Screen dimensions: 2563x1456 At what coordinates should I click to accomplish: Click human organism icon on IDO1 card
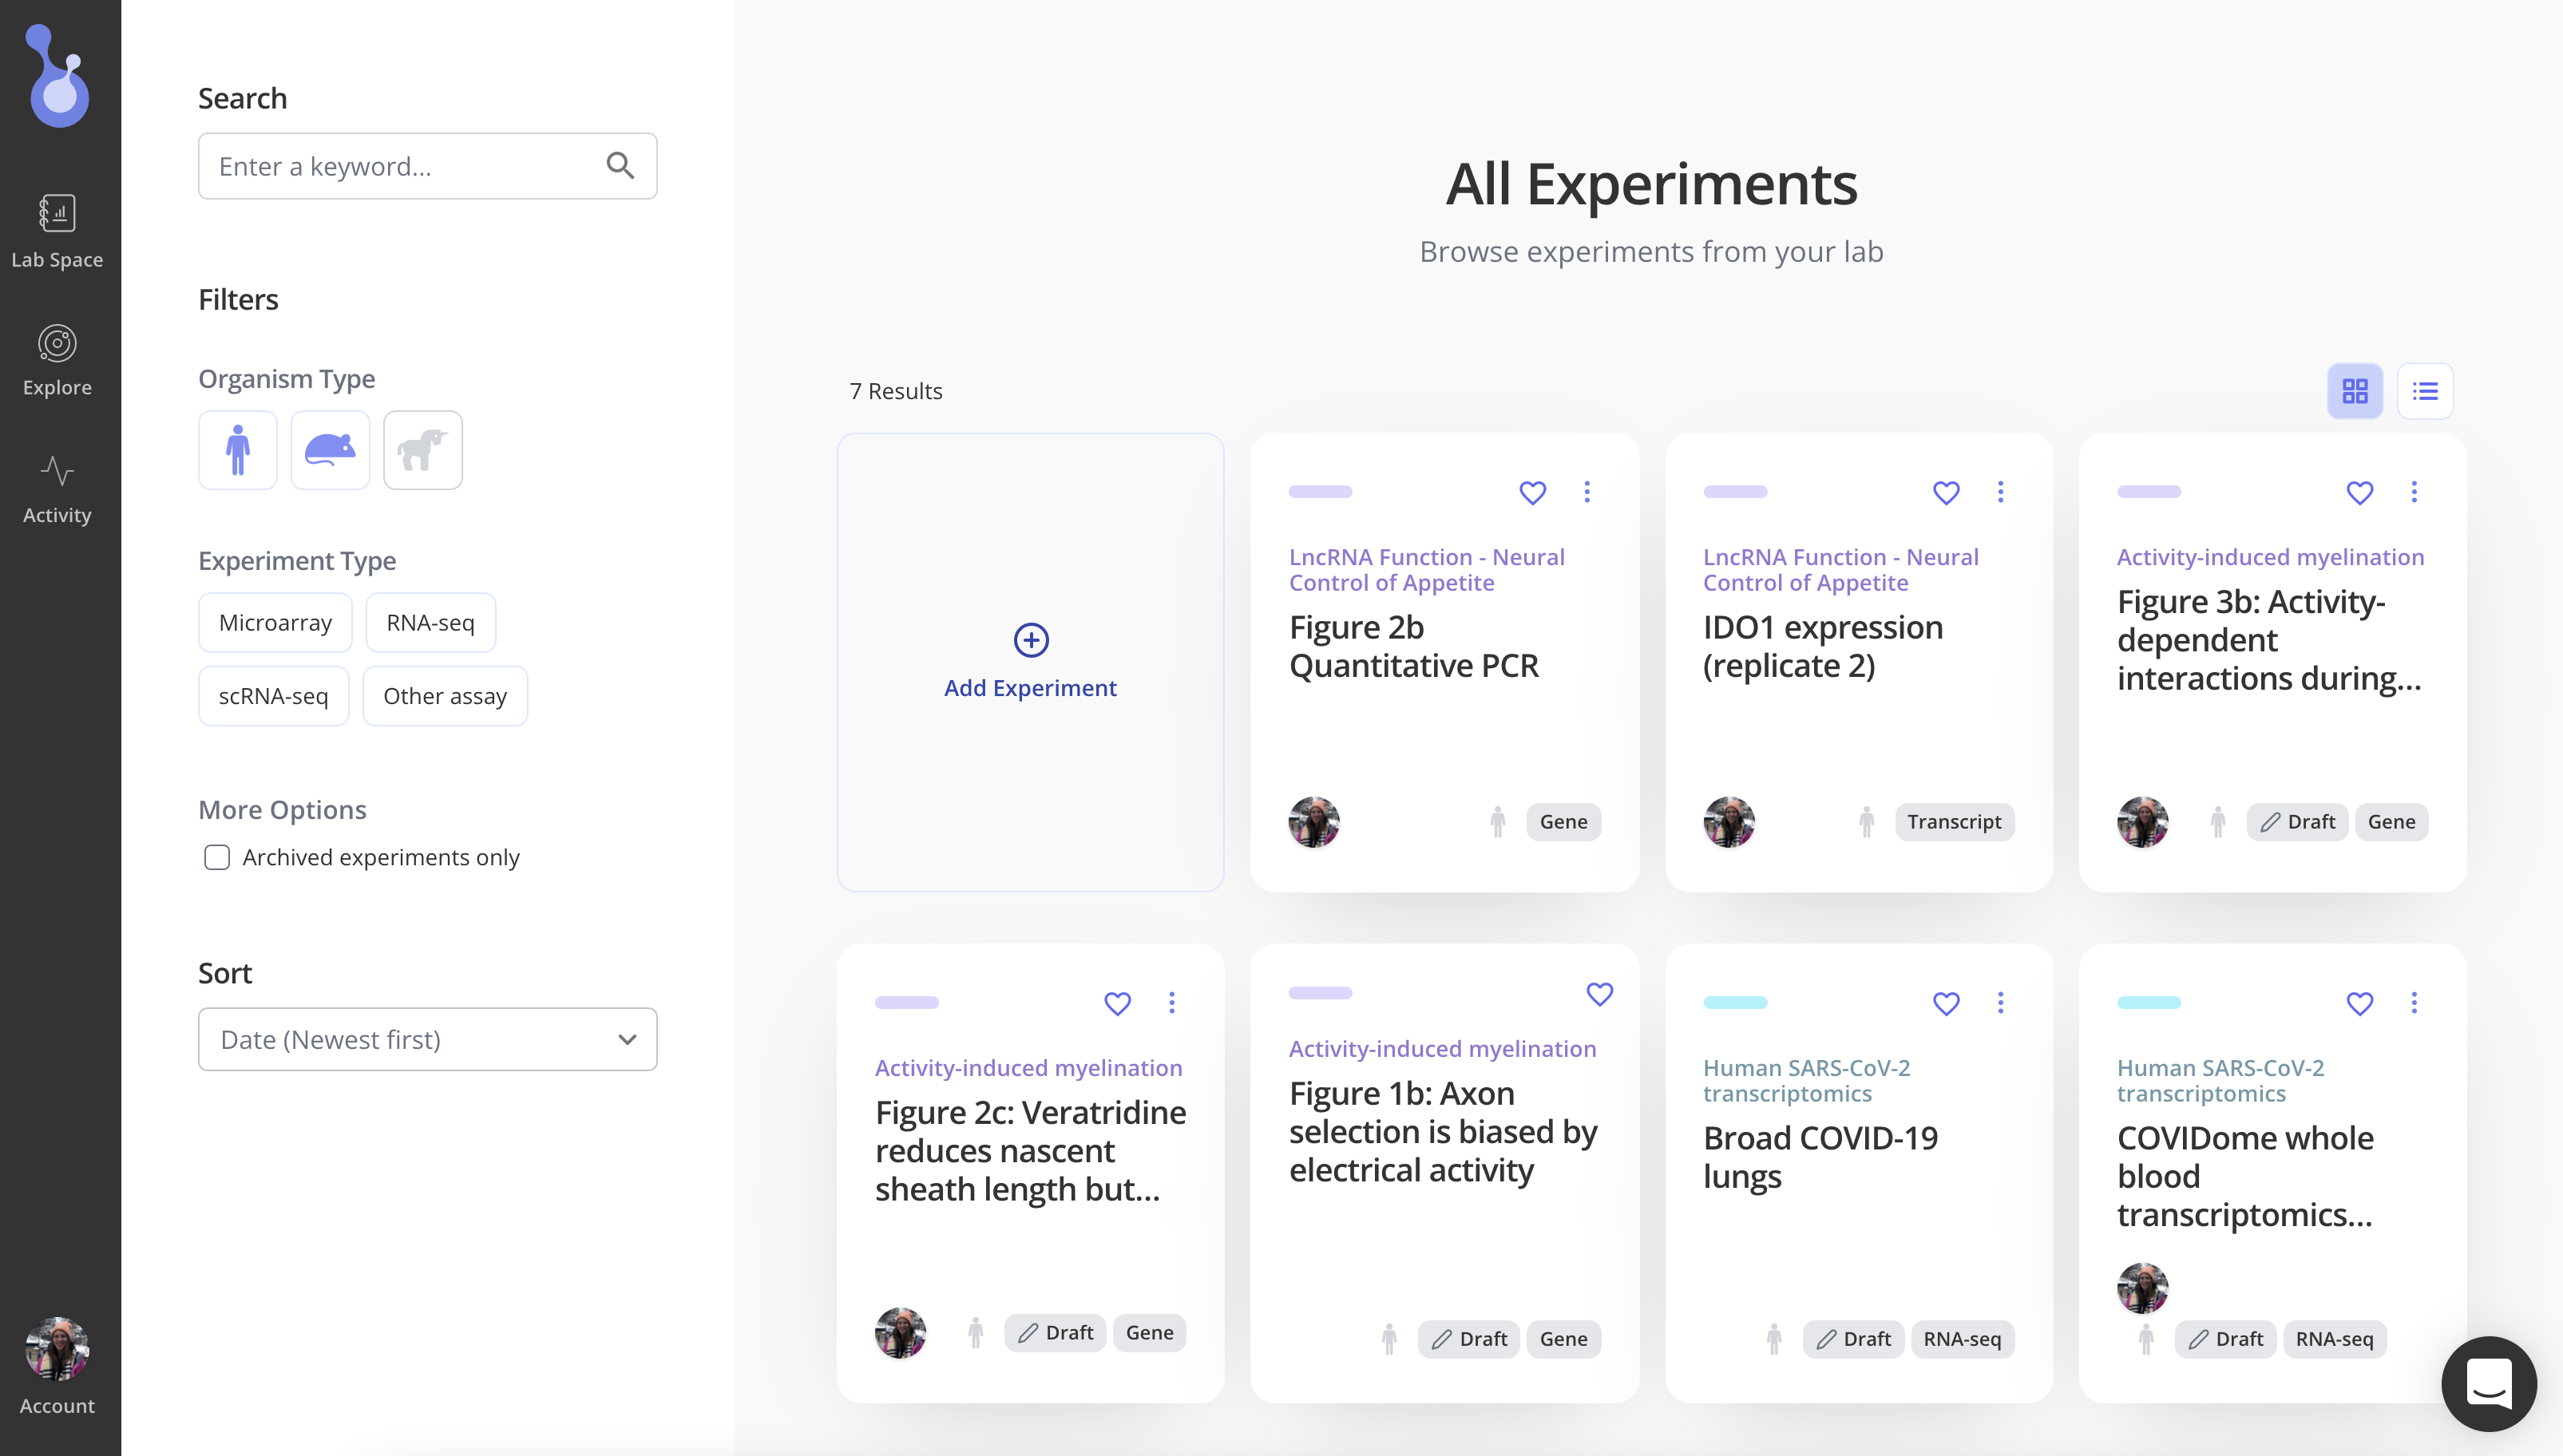(1866, 822)
